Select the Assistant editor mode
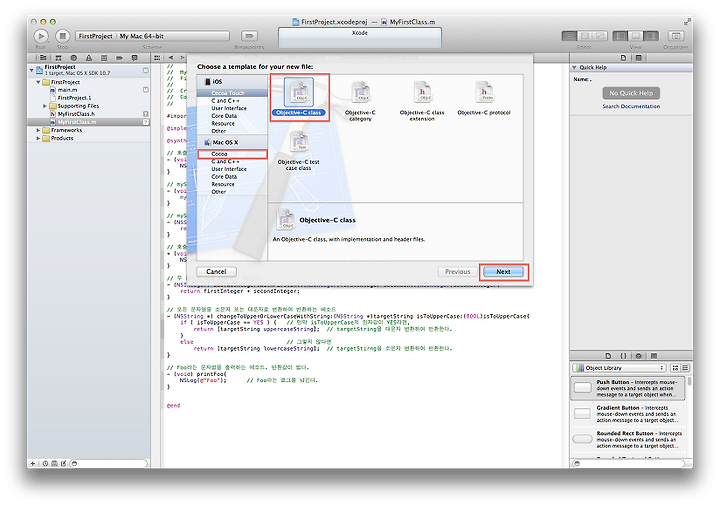Viewport: 720px width, 506px height. pos(585,36)
